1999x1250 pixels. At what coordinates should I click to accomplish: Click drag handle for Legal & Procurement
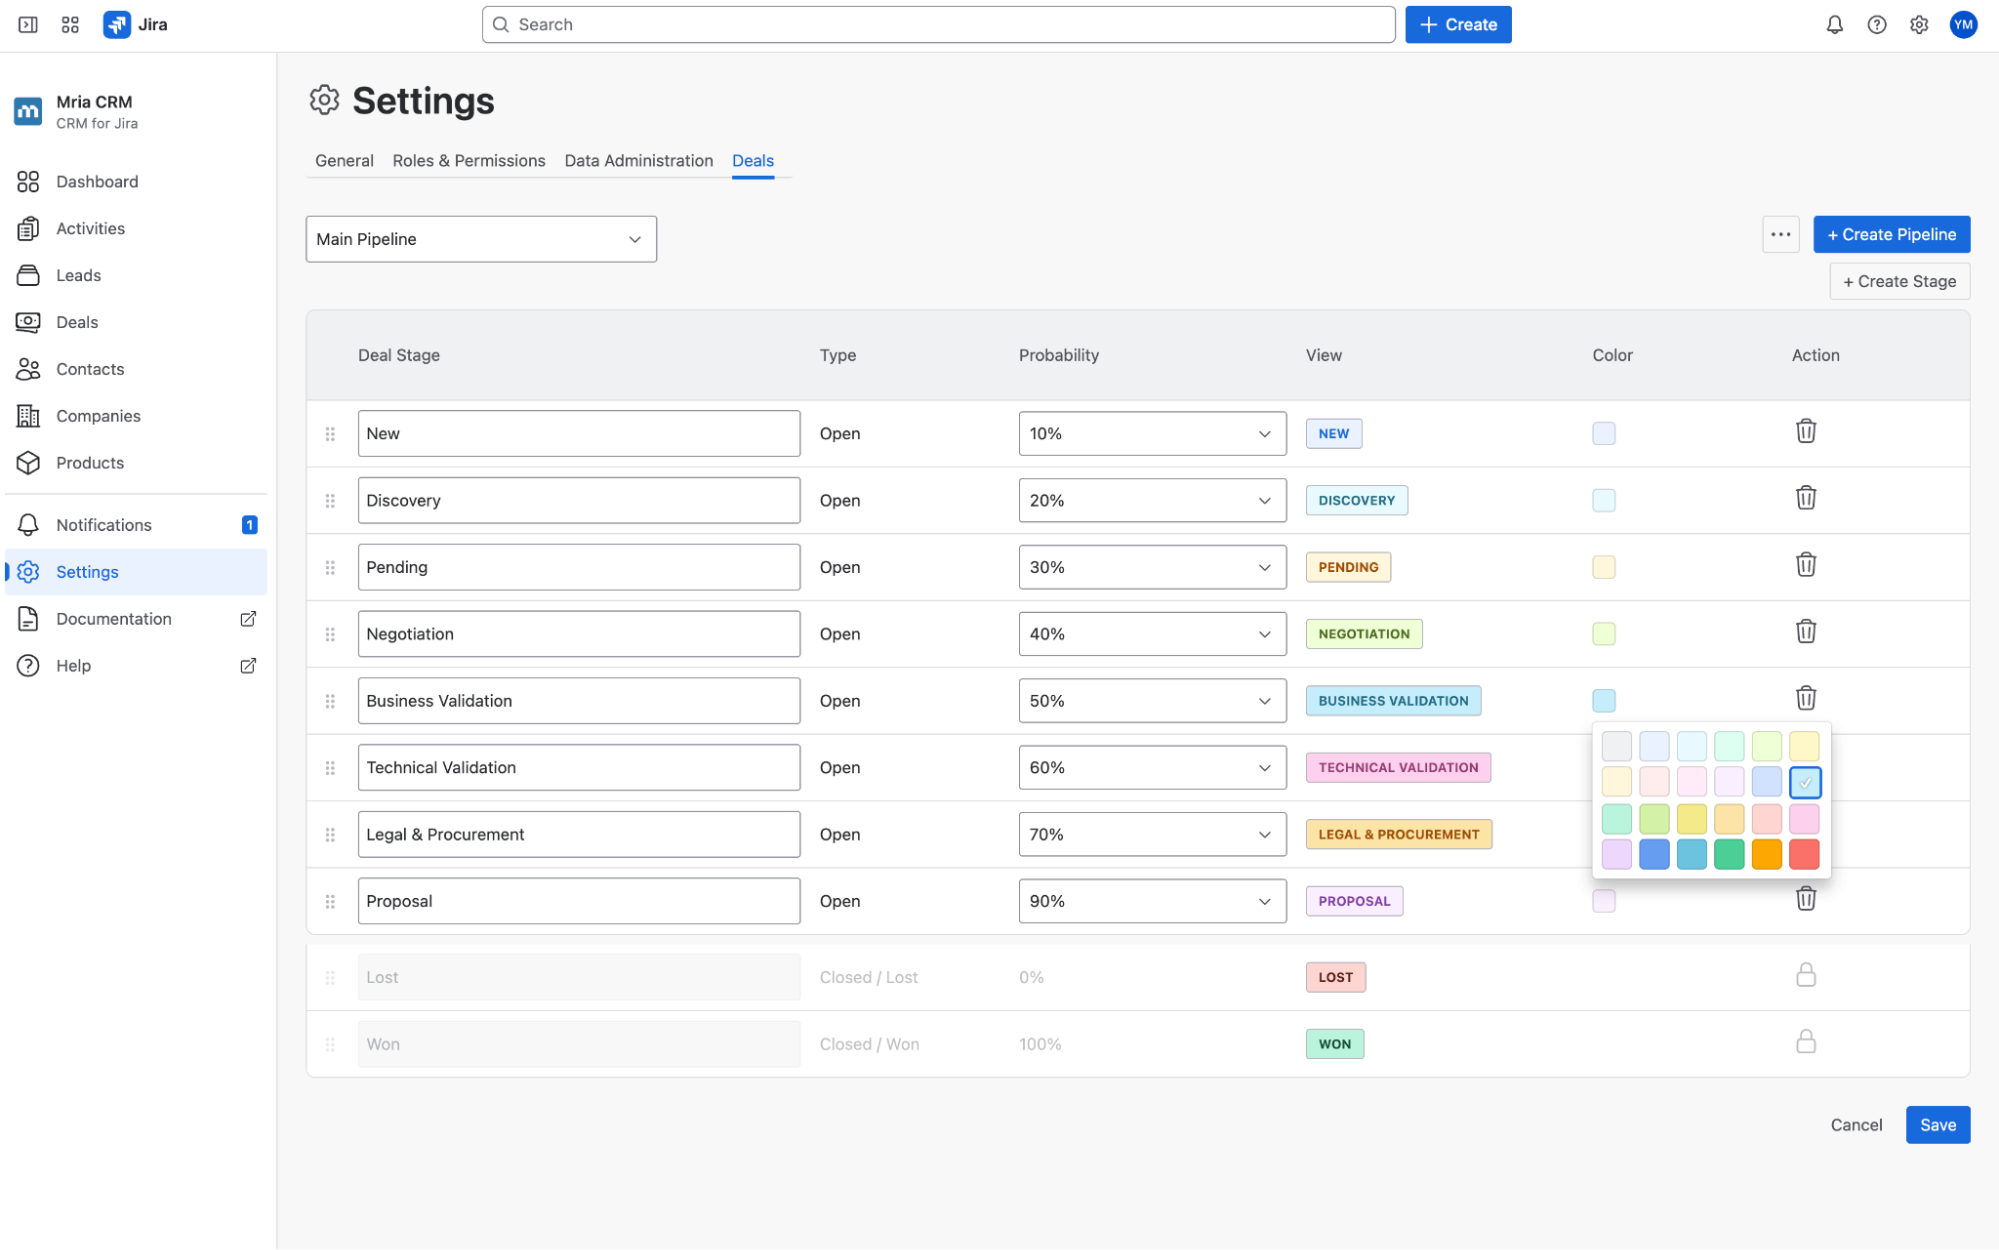click(x=330, y=835)
